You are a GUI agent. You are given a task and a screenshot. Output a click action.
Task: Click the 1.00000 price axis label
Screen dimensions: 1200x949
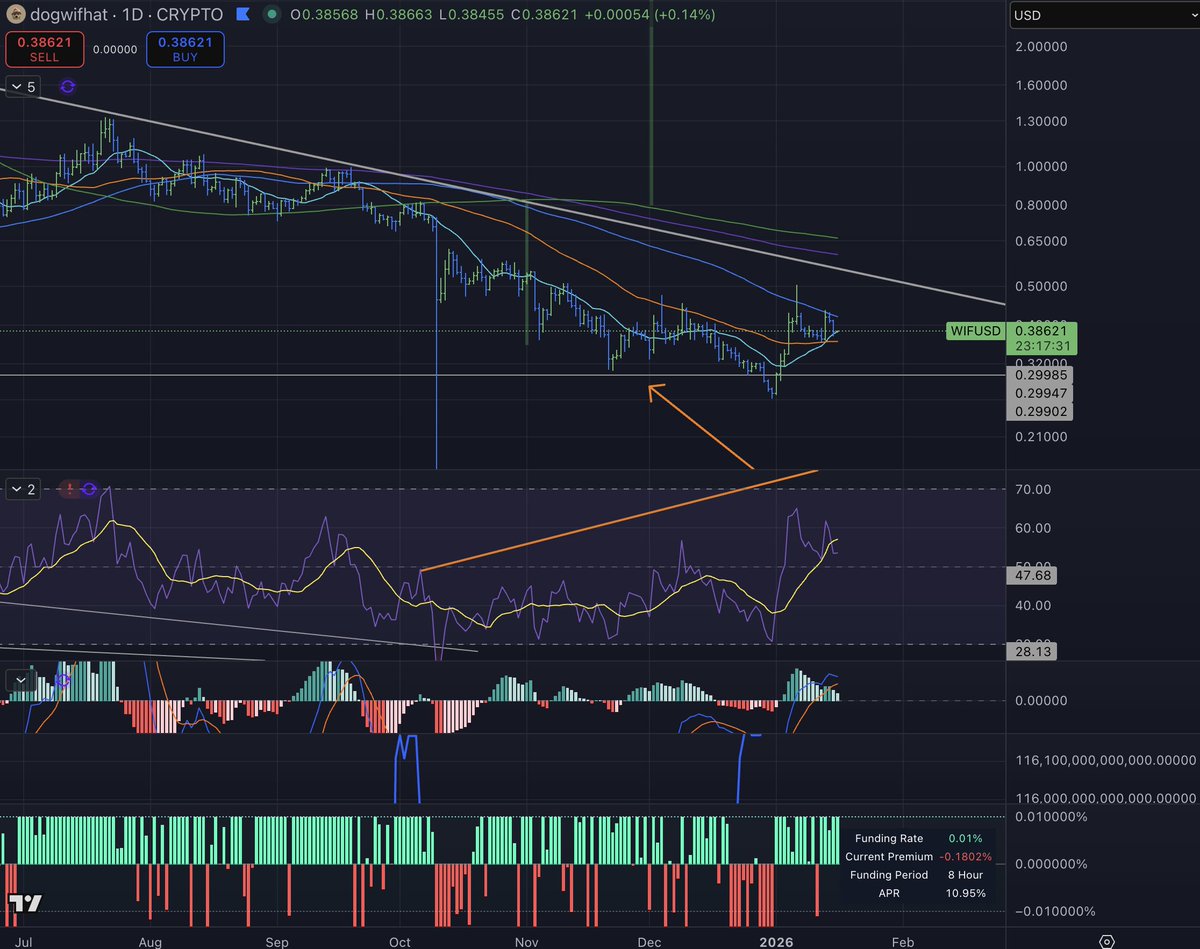[x=1040, y=167]
